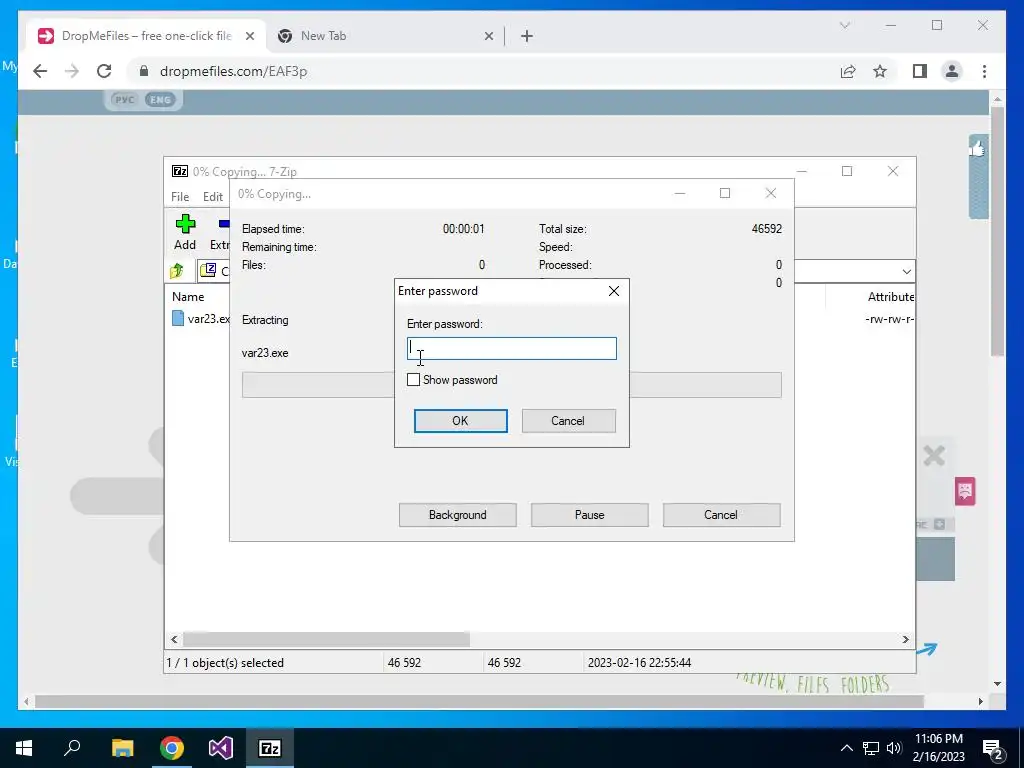
Task: Open Chrome three-dot menu
Action: tap(984, 71)
